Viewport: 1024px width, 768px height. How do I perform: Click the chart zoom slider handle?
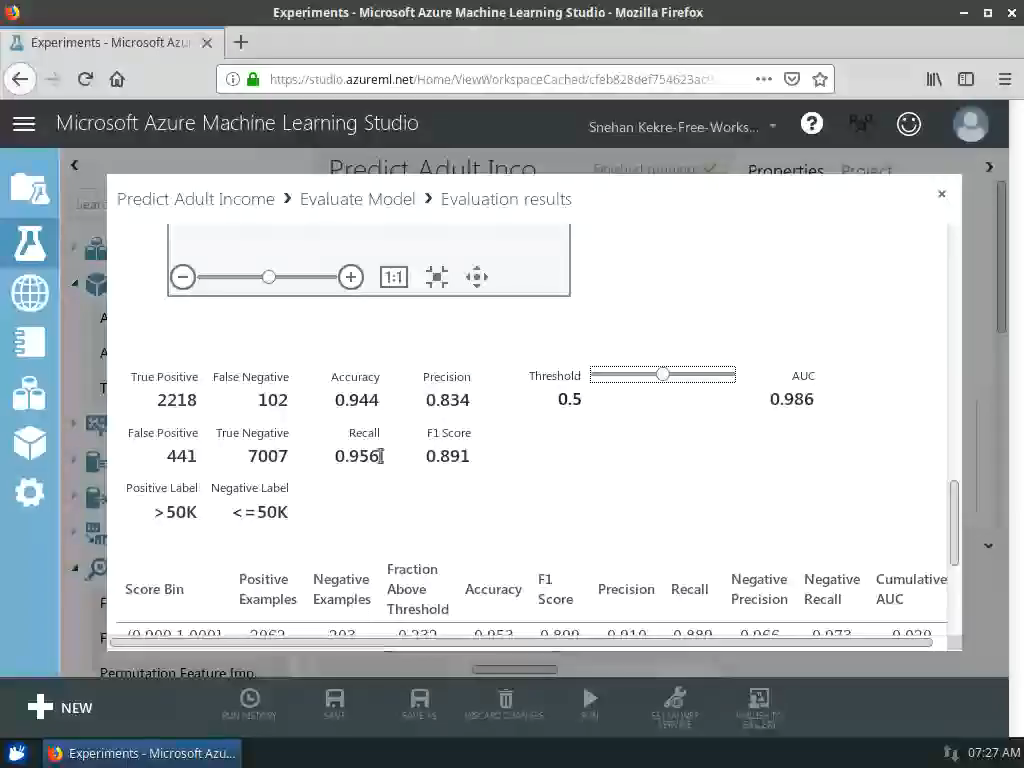click(x=268, y=277)
